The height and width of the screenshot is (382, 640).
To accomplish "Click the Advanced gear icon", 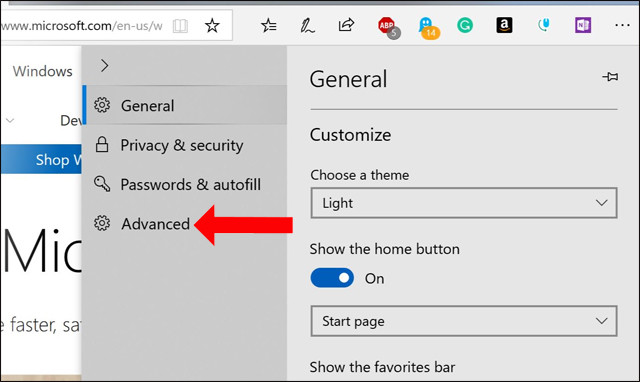I will pyautogui.click(x=102, y=223).
